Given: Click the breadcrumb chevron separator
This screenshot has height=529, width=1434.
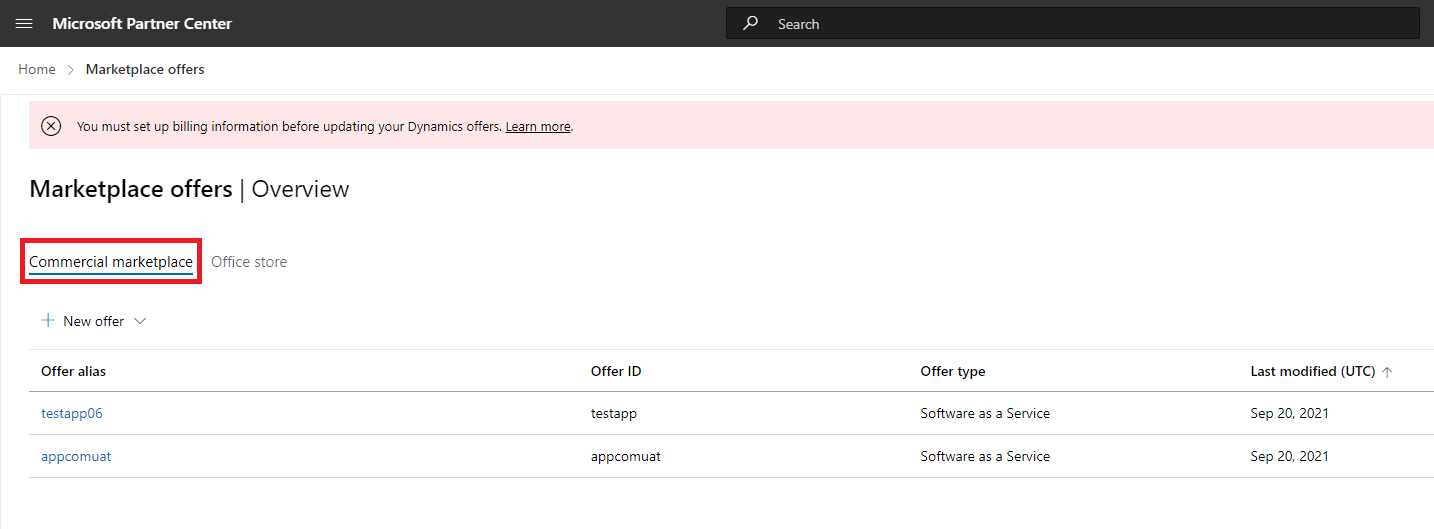Looking at the screenshot, I should click(71, 69).
